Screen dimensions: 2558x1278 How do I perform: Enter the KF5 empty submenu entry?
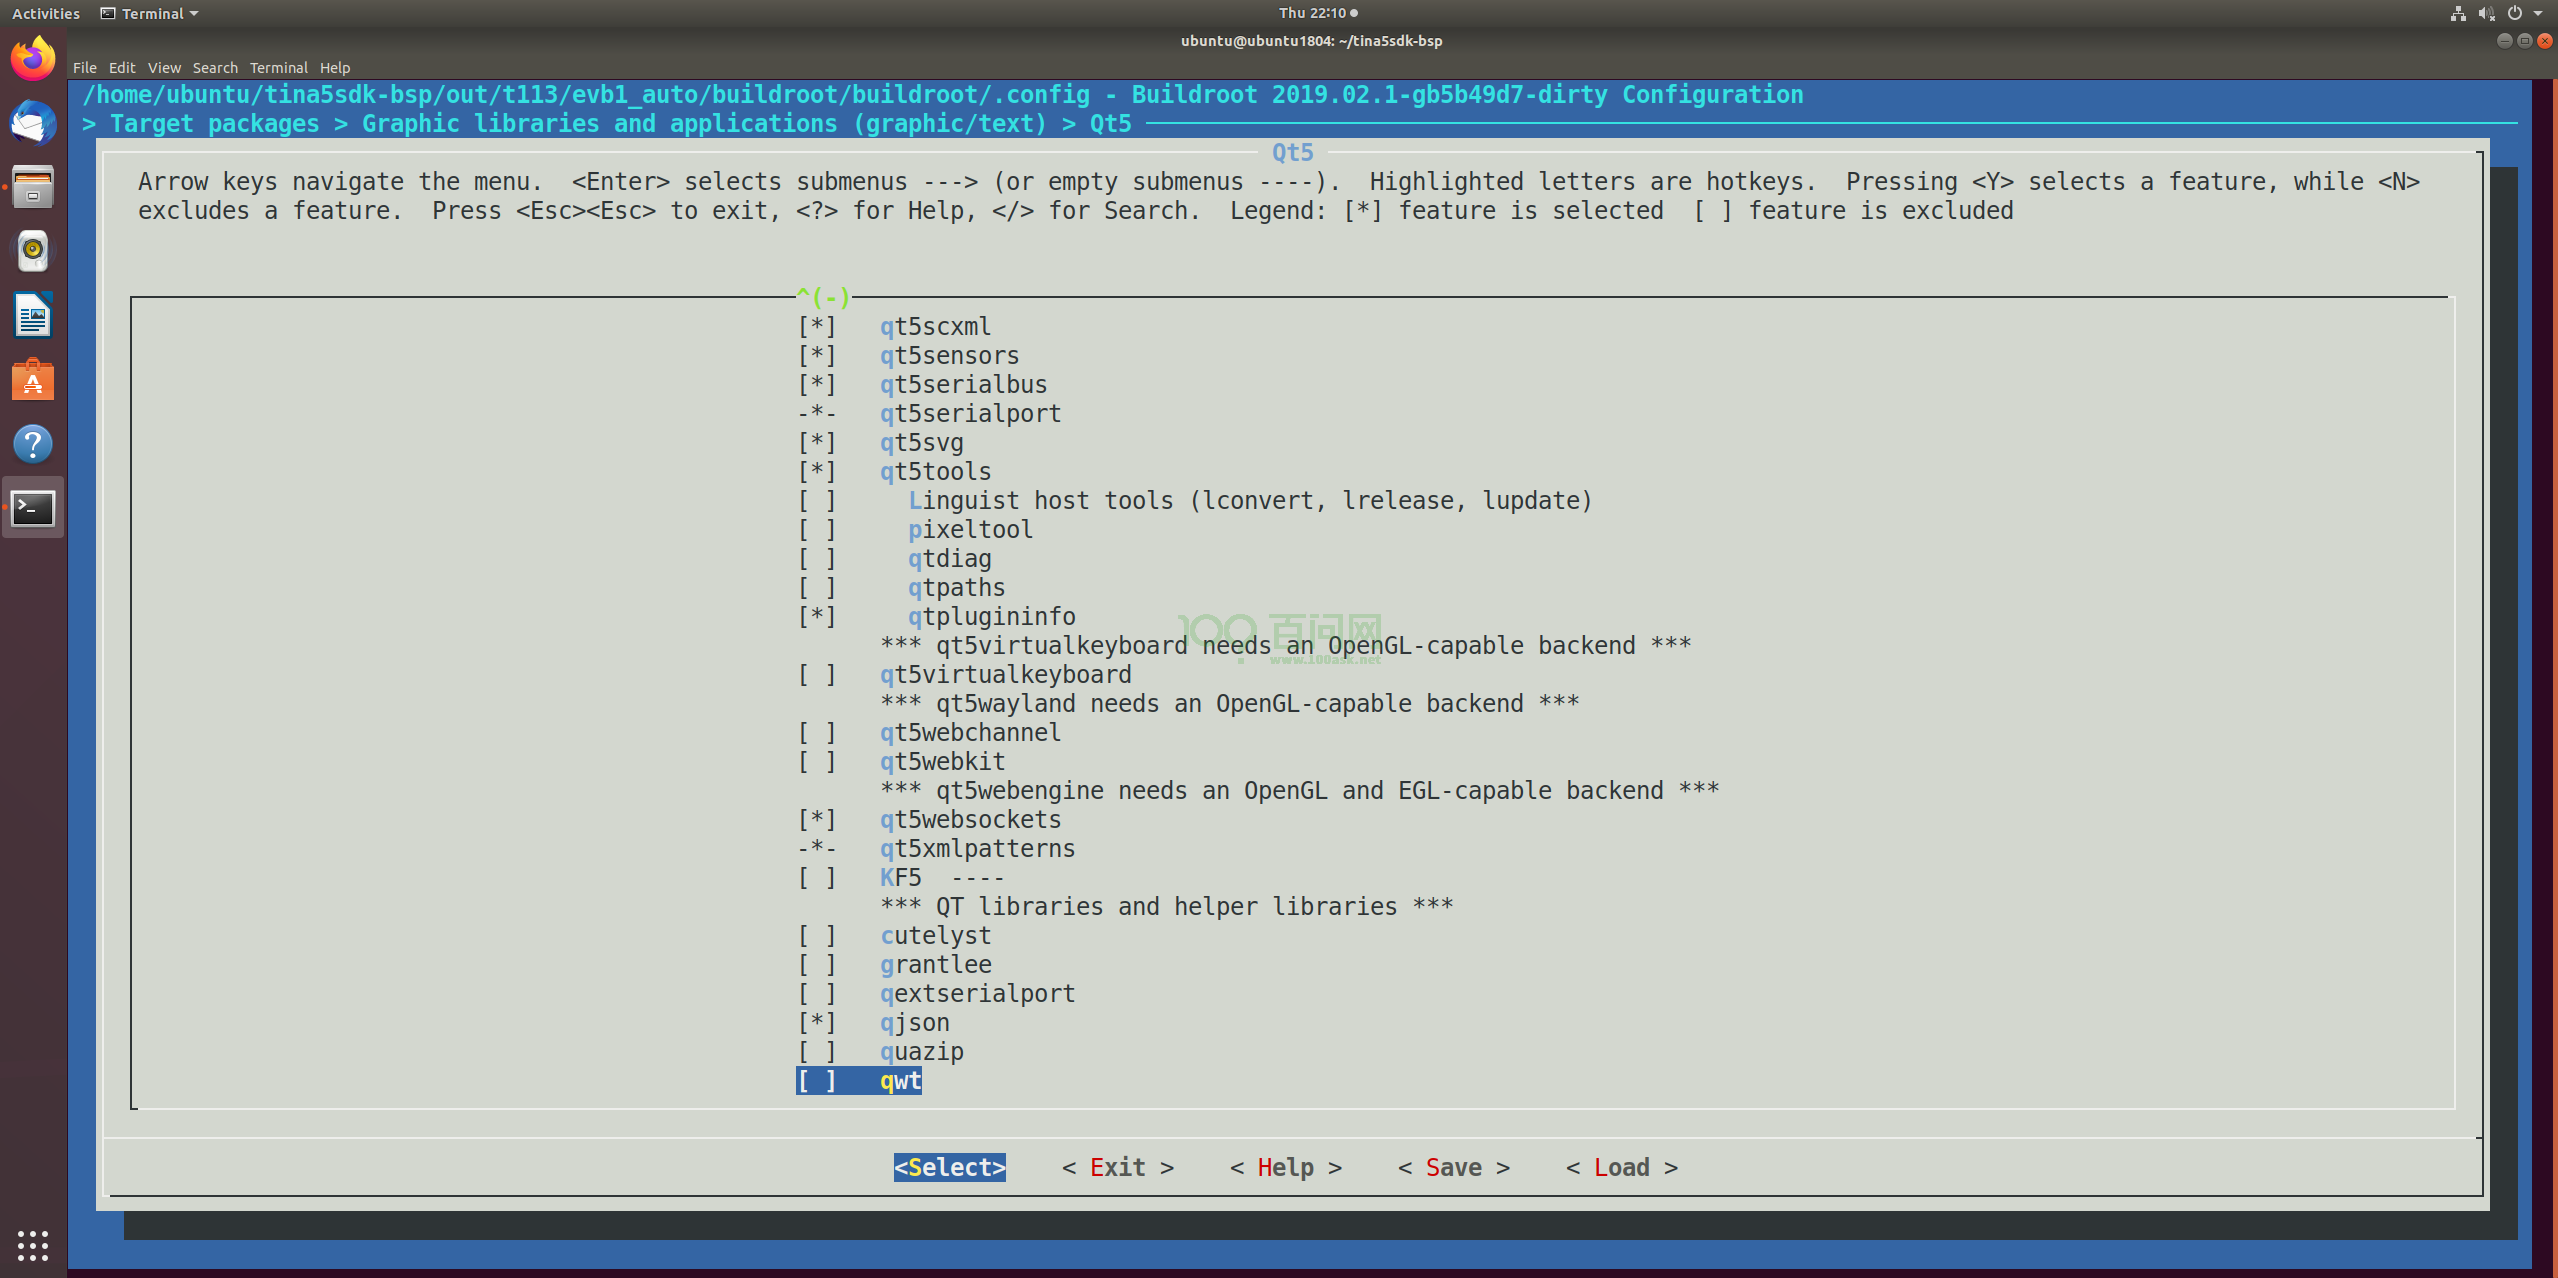[x=900, y=878]
